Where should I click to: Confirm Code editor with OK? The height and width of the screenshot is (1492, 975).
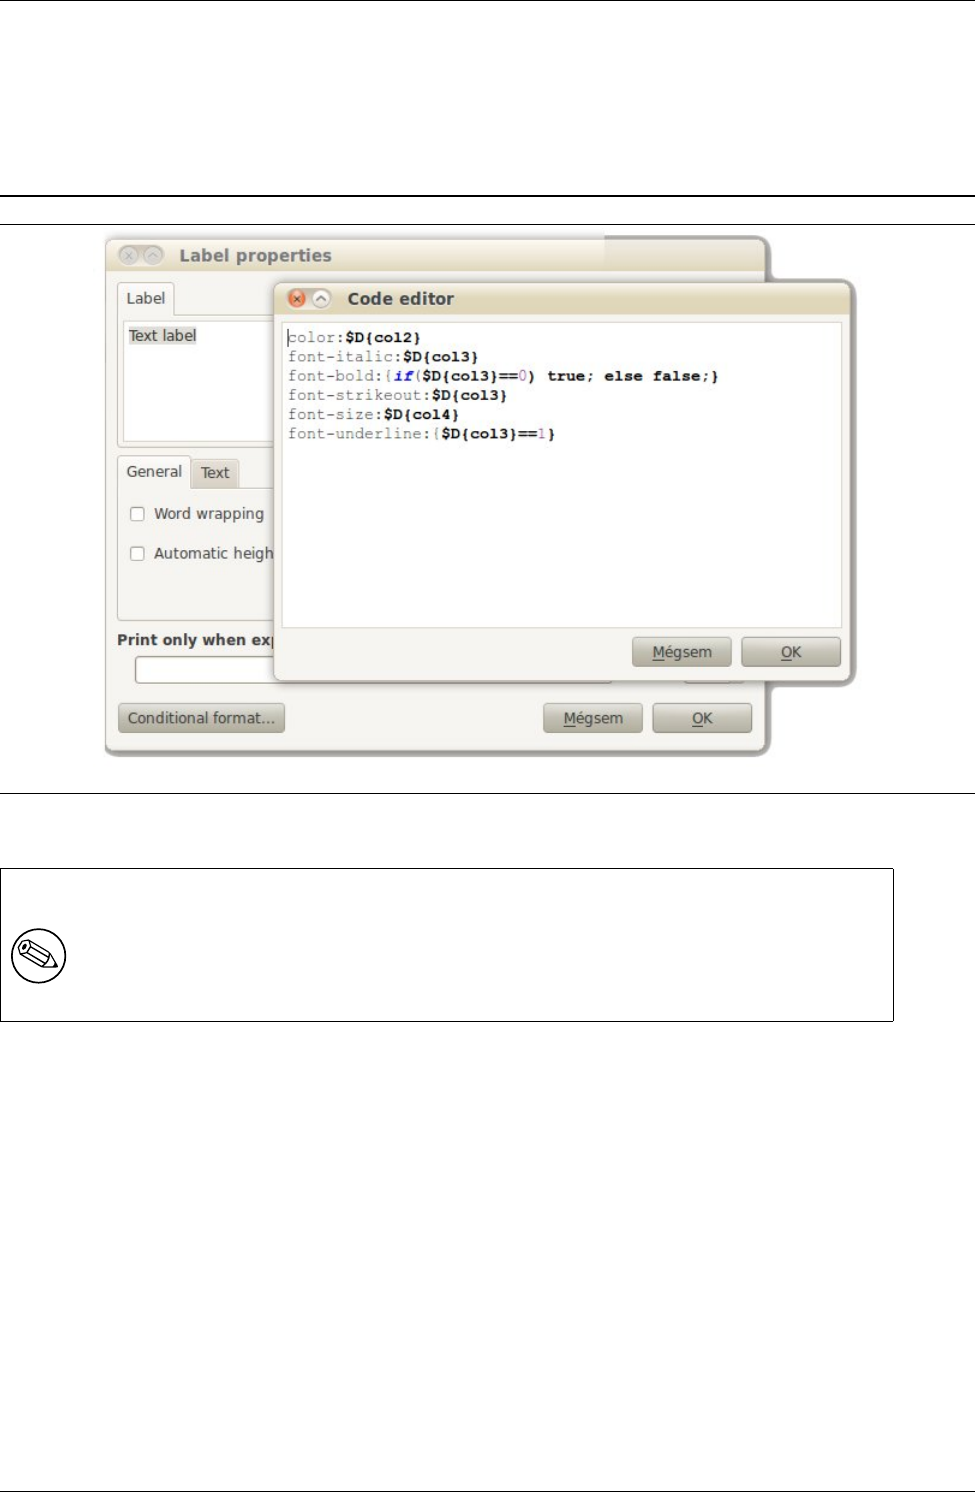(x=791, y=652)
